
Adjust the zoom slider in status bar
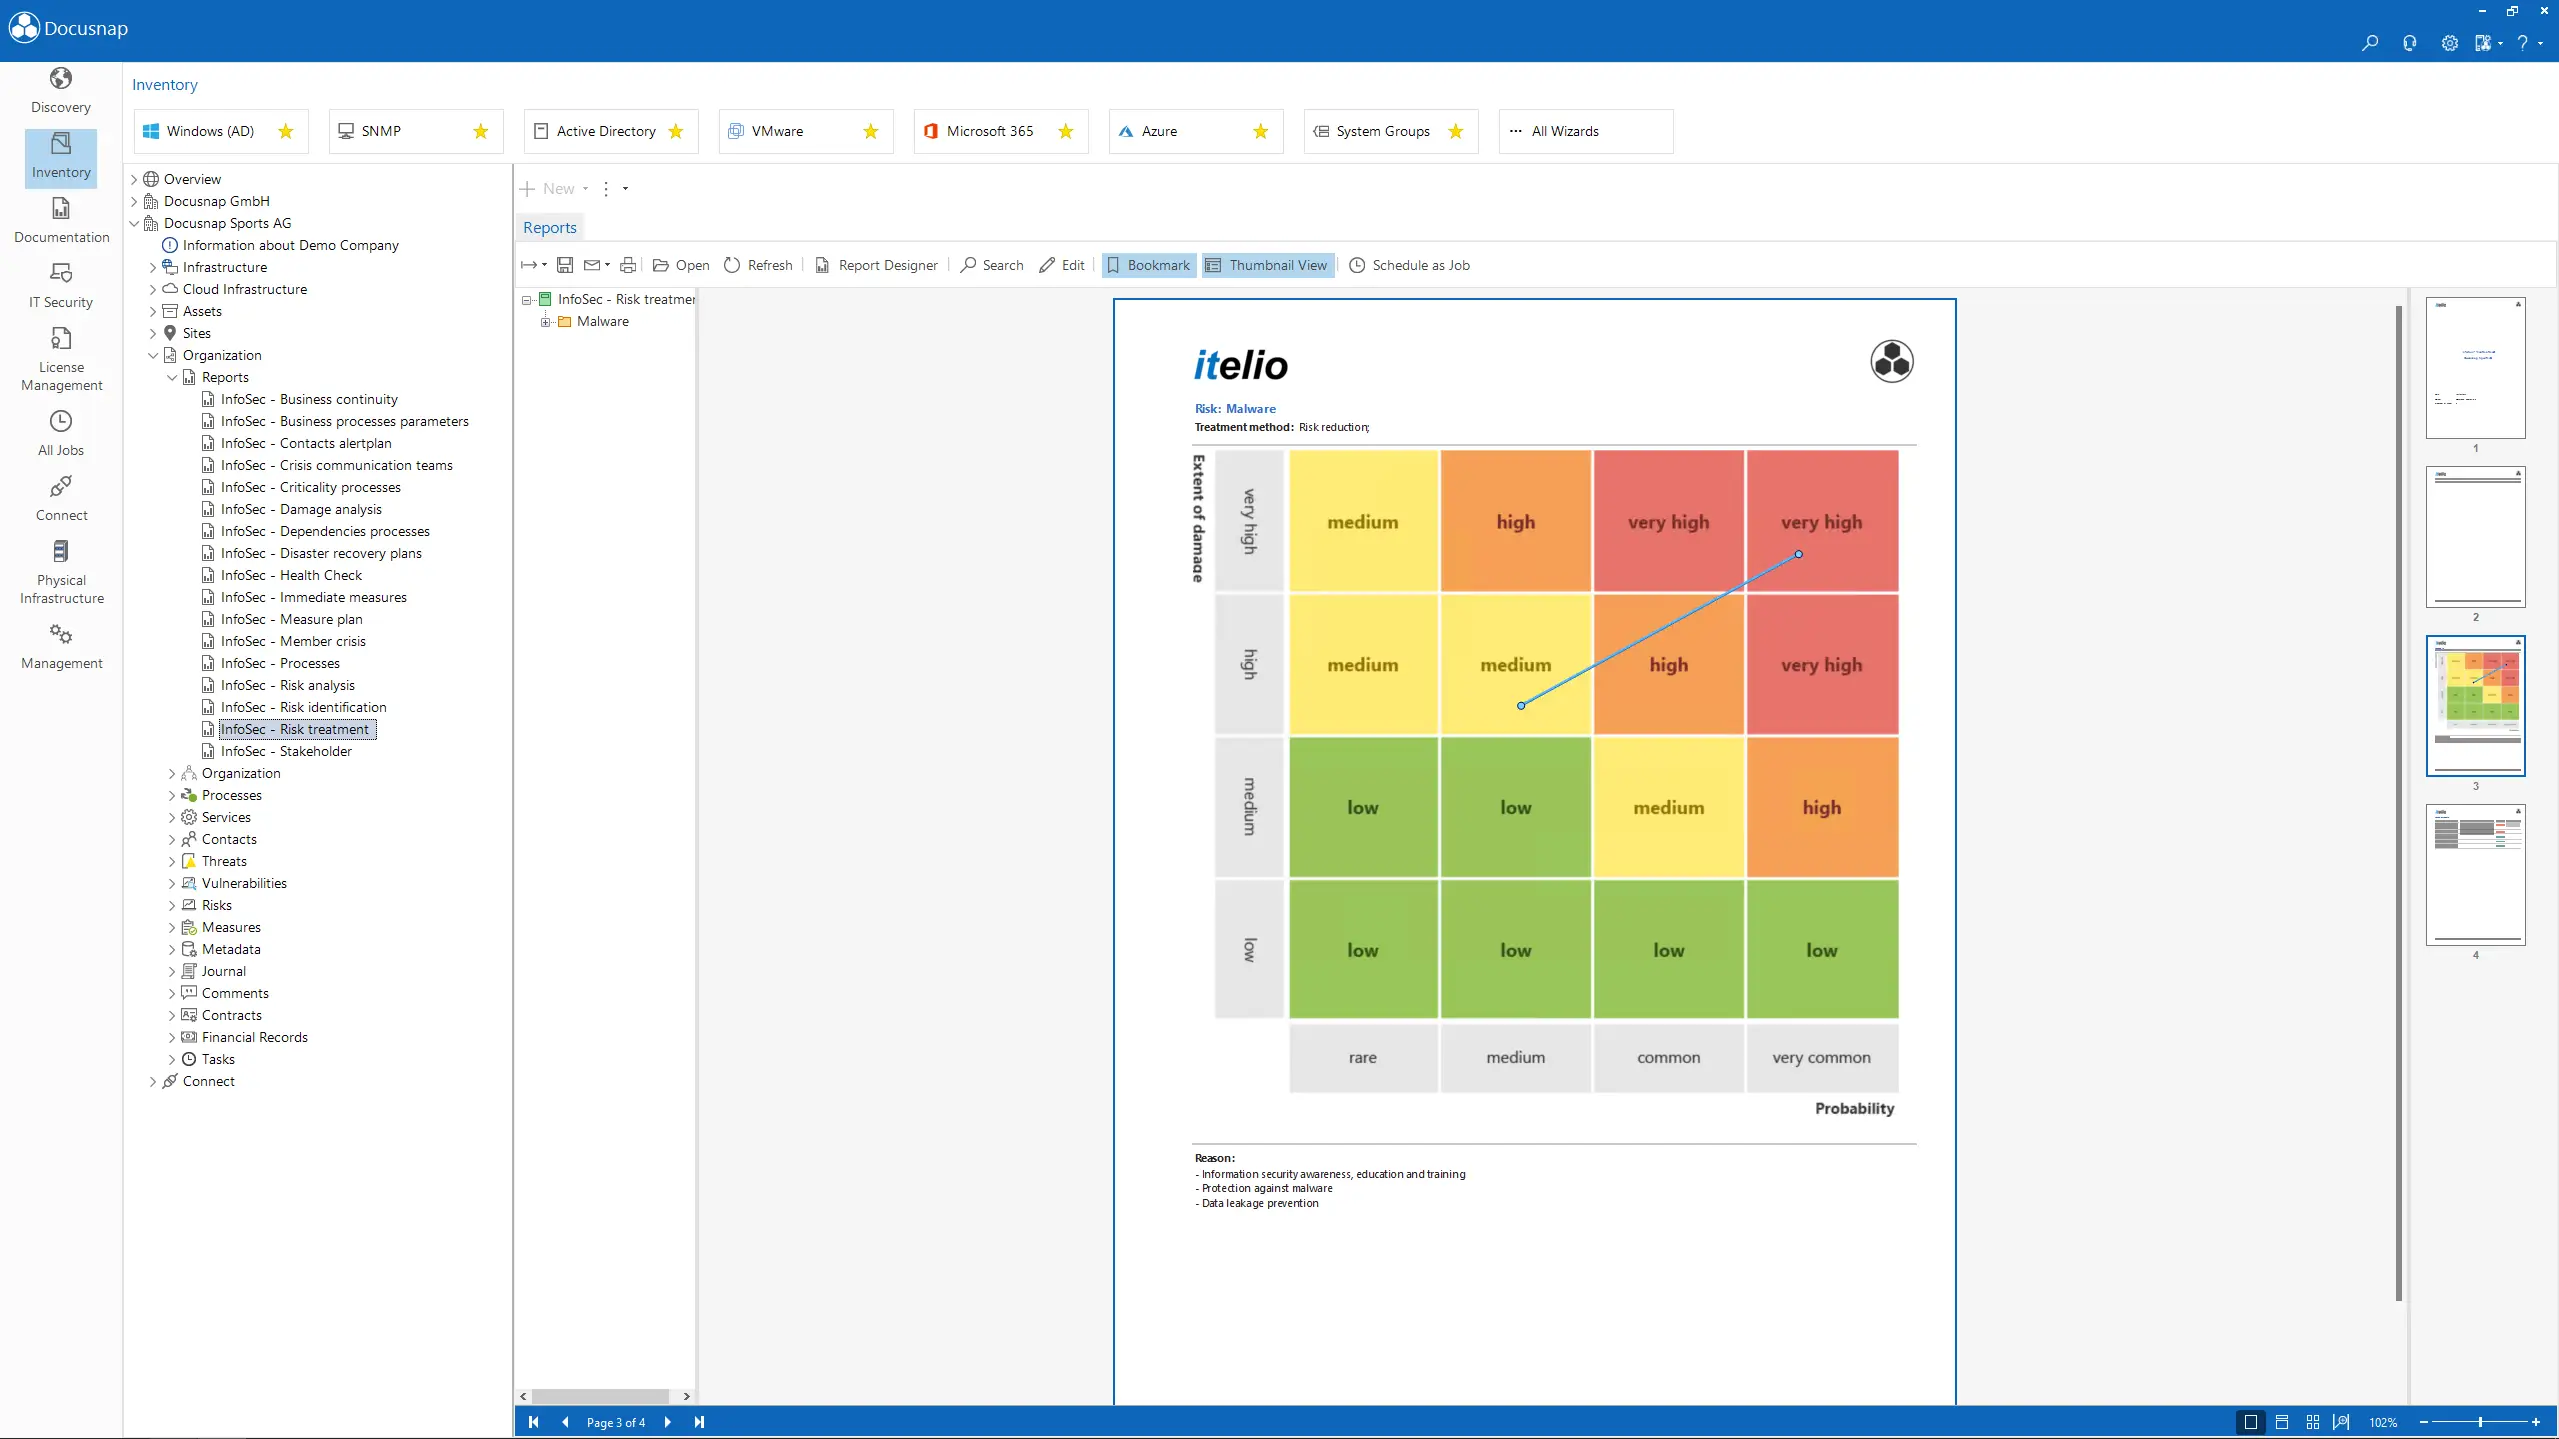[2479, 1421]
